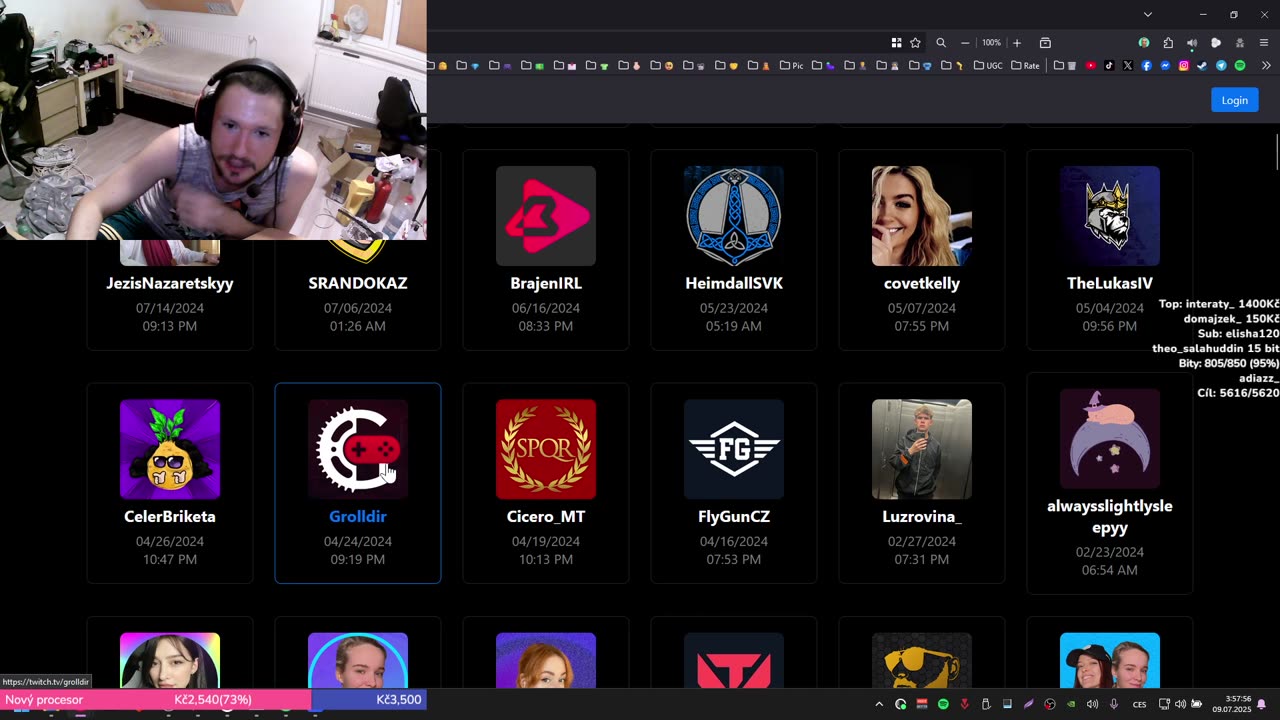The width and height of the screenshot is (1280, 720).
Task: Open the browser profile avatar icon
Action: [1144, 43]
